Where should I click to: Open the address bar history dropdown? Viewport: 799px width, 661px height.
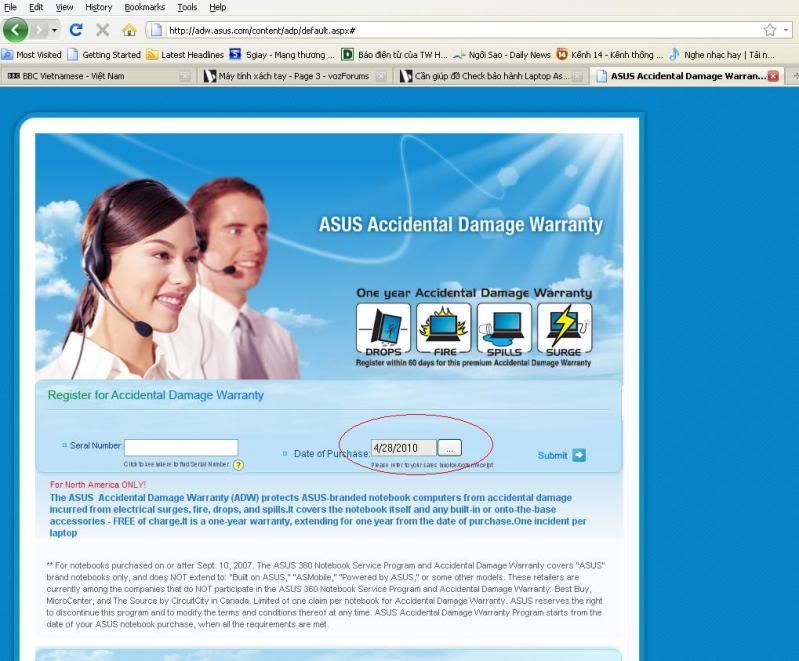[x=786, y=30]
